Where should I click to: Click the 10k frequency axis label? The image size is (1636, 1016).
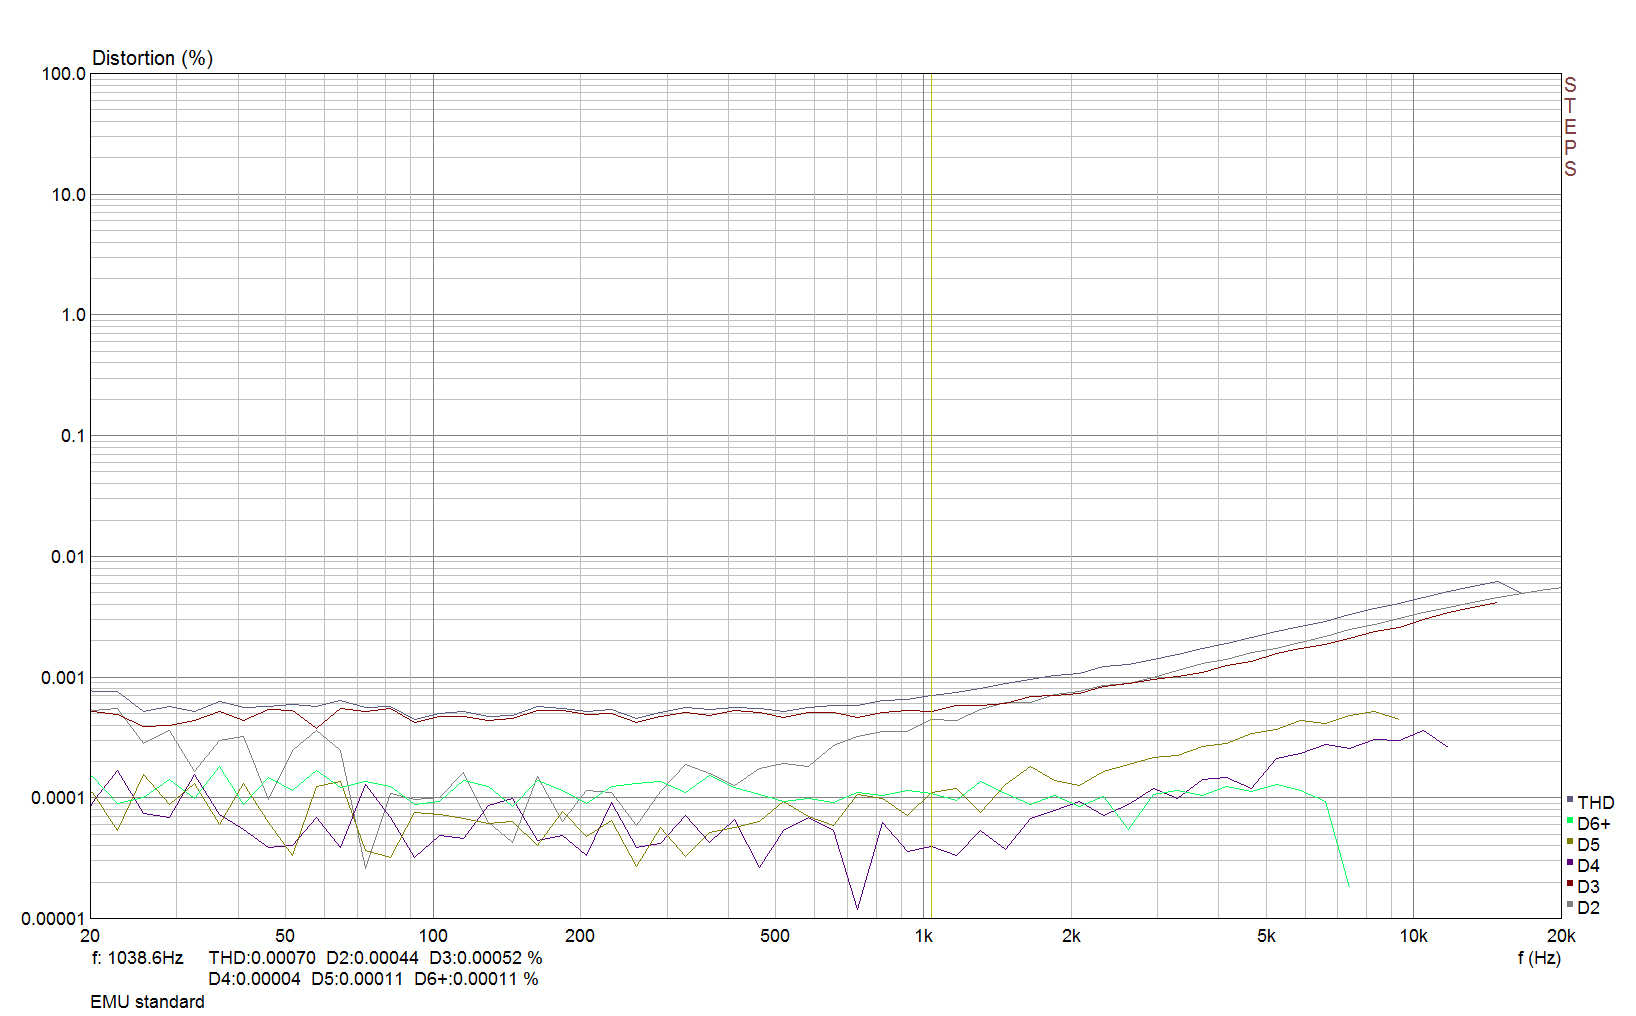click(1413, 936)
